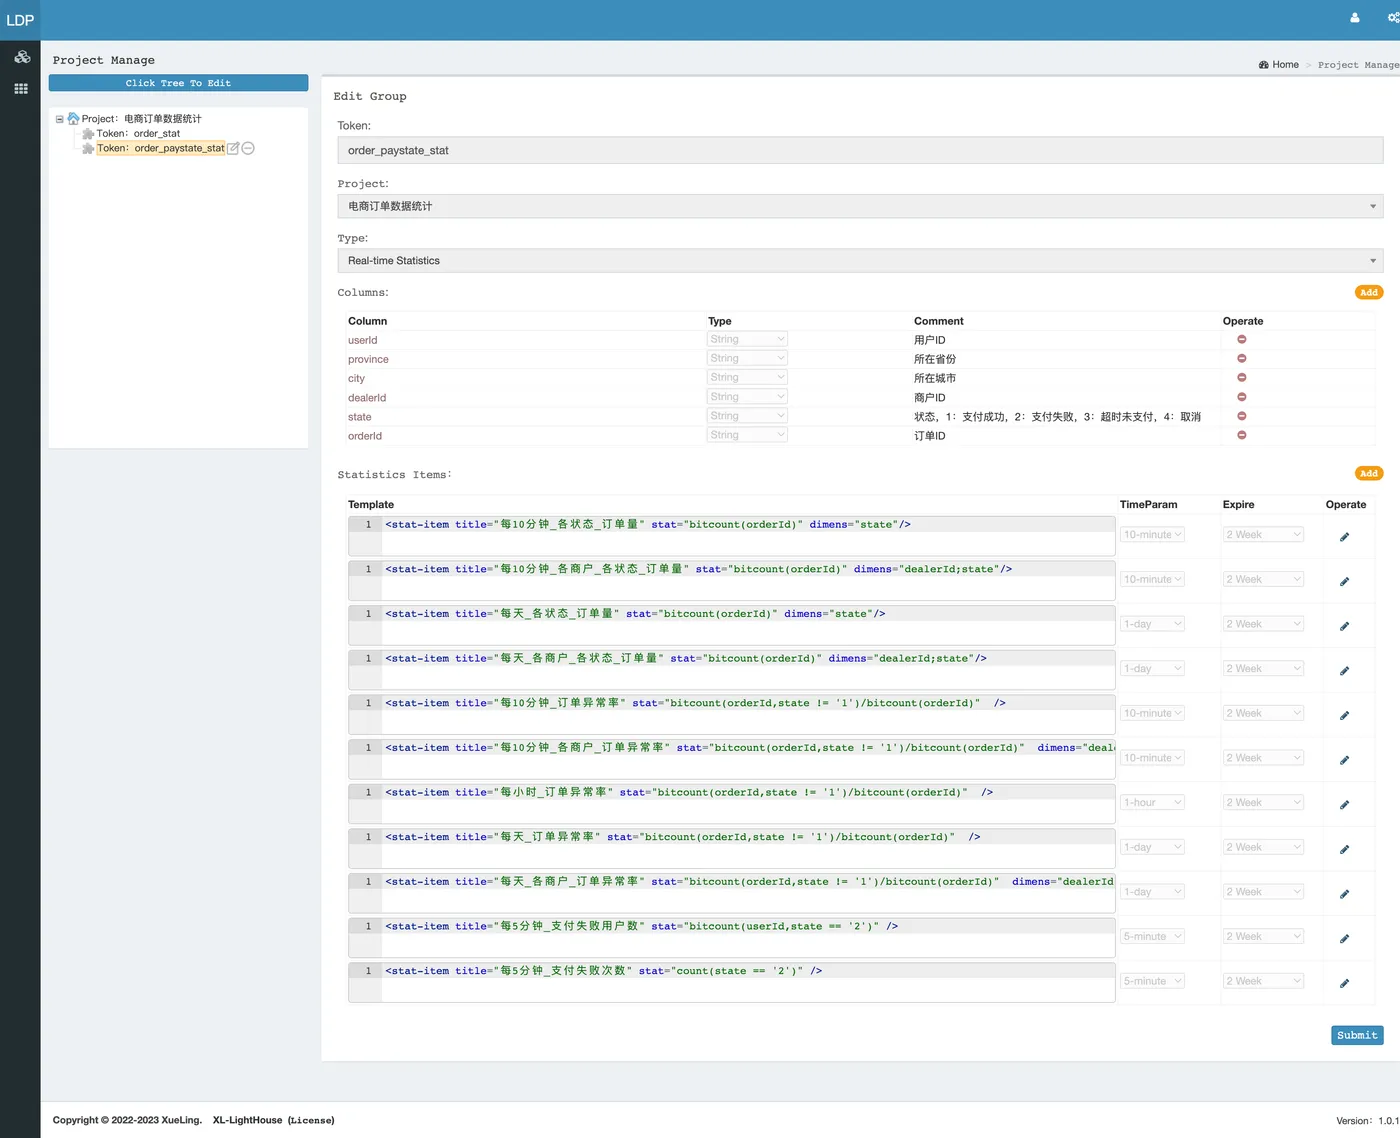This screenshot has width=1400, height=1138.
Task: Delete the state column row
Action: click(1242, 416)
